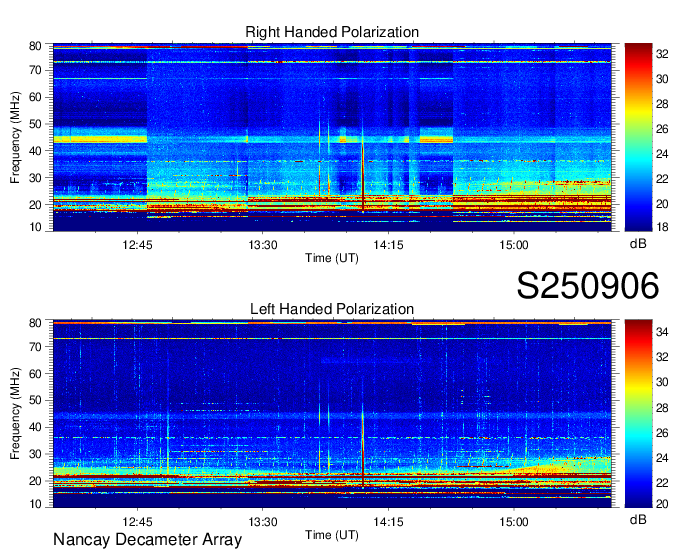
Task: Click the dB label under upper color bar
Action: click(x=638, y=244)
